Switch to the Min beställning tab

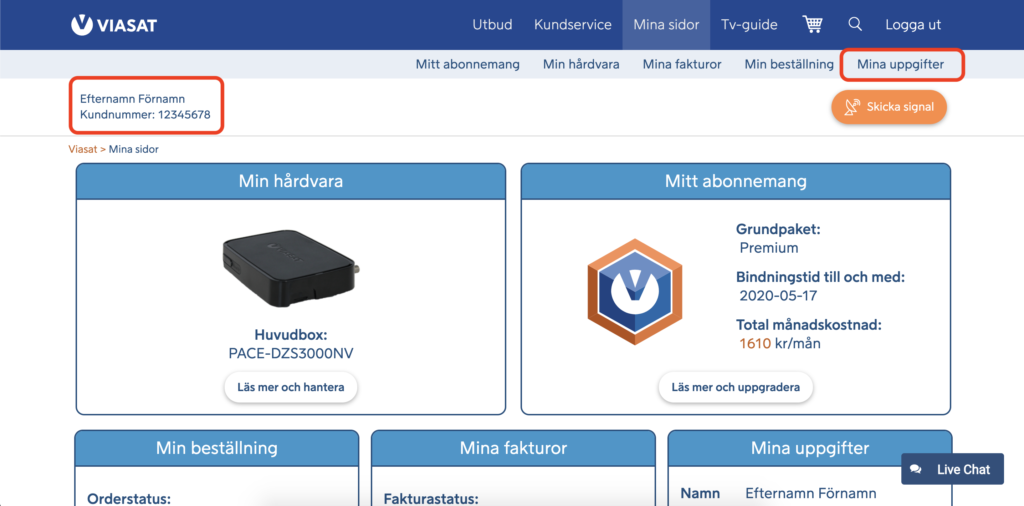click(x=789, y=65)
